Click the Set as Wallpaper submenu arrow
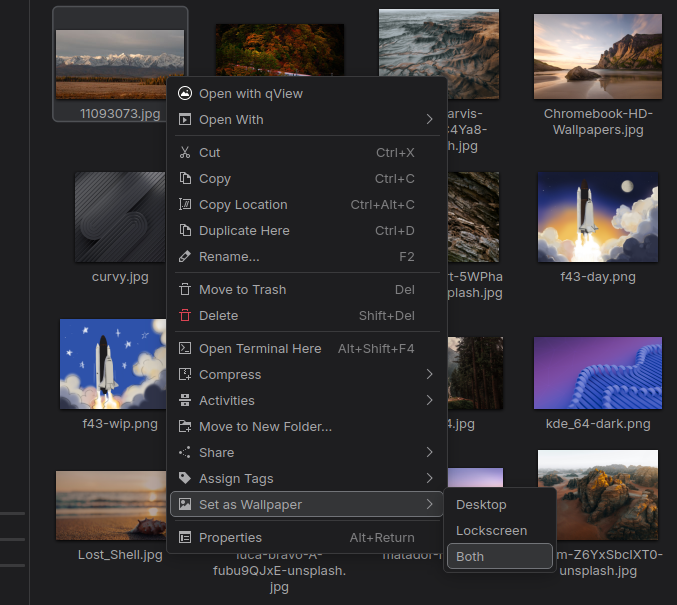Viewport: 677px width, 605px height. coord(429,504)
